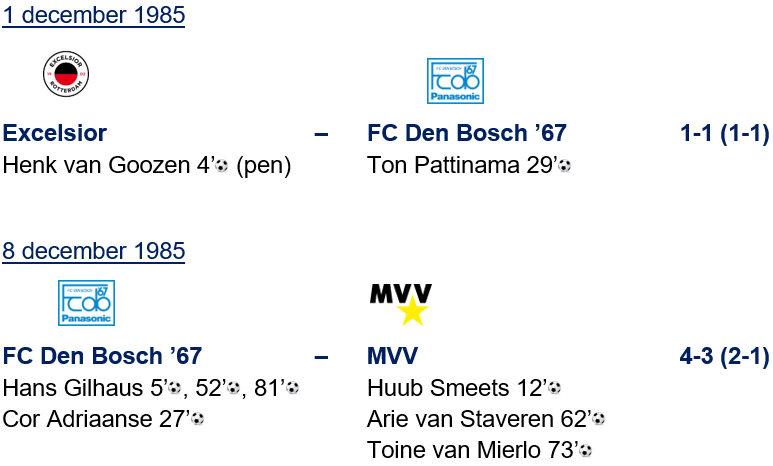This screenshot has width=773, height=466.
Task: Click the football icon after Hans Gilhaus 5'
Action: click(175, 388)
